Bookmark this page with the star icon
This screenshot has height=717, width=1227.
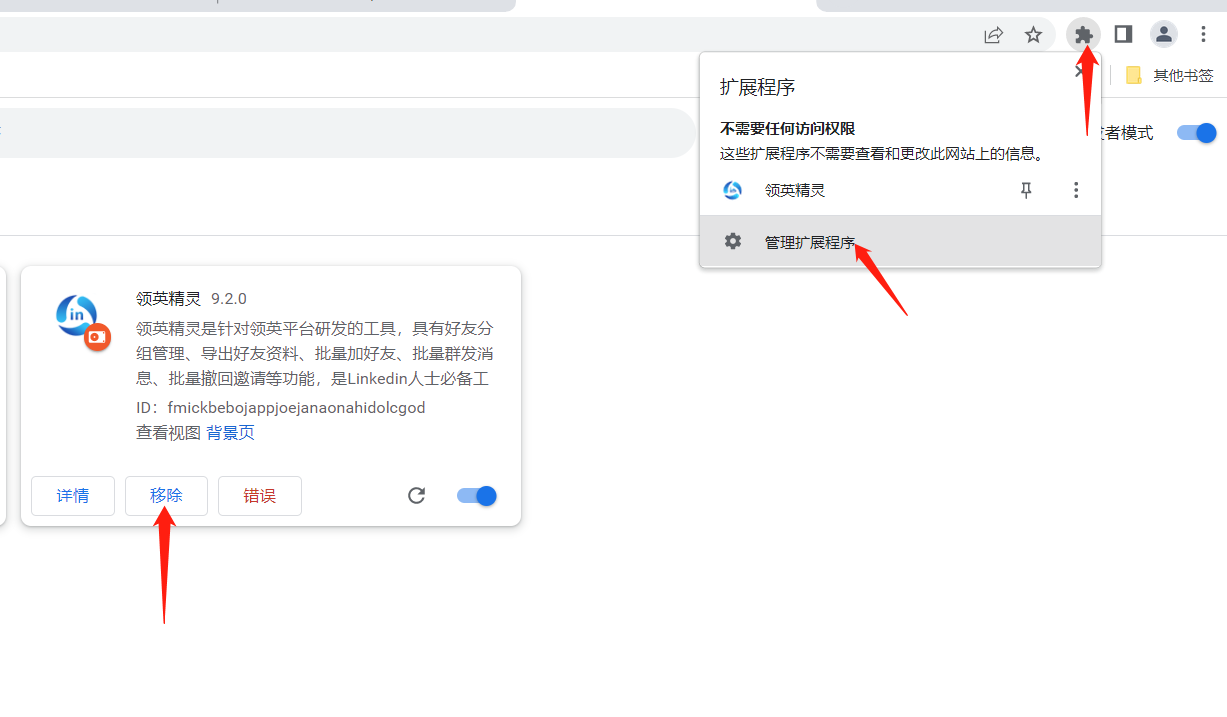1033,35
